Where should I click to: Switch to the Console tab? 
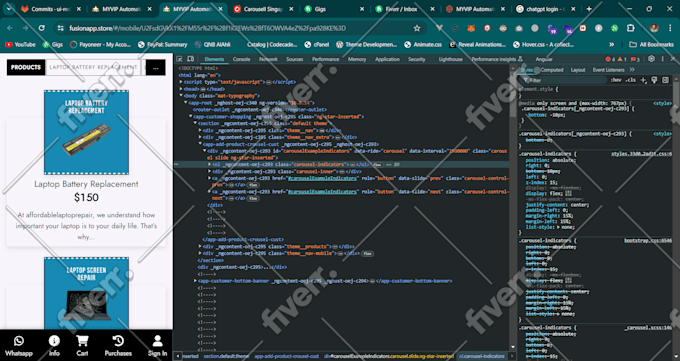[242, 59]
